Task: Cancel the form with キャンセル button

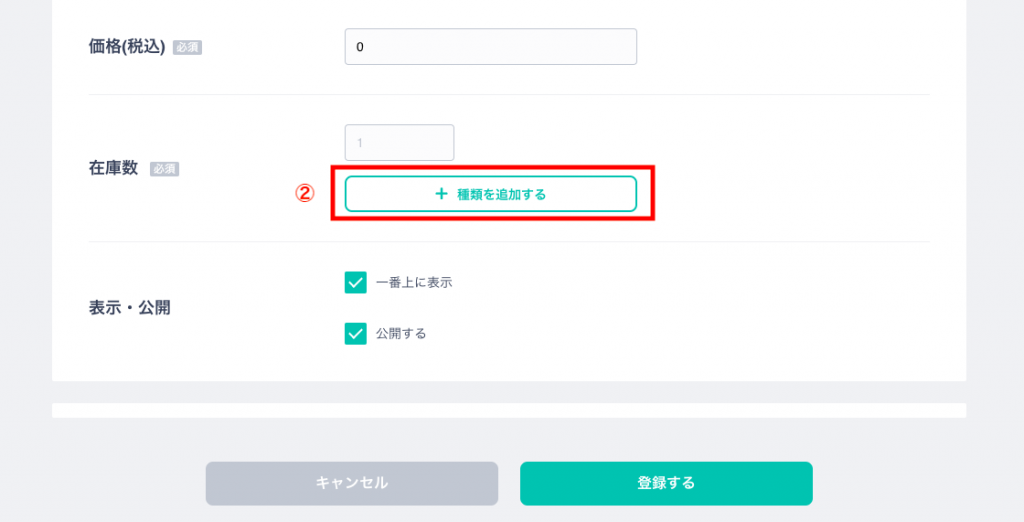Action: tap(352, 483)
